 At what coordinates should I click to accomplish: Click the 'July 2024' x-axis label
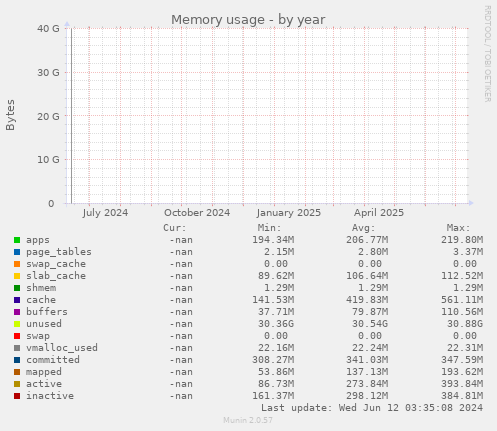point(105,213)
